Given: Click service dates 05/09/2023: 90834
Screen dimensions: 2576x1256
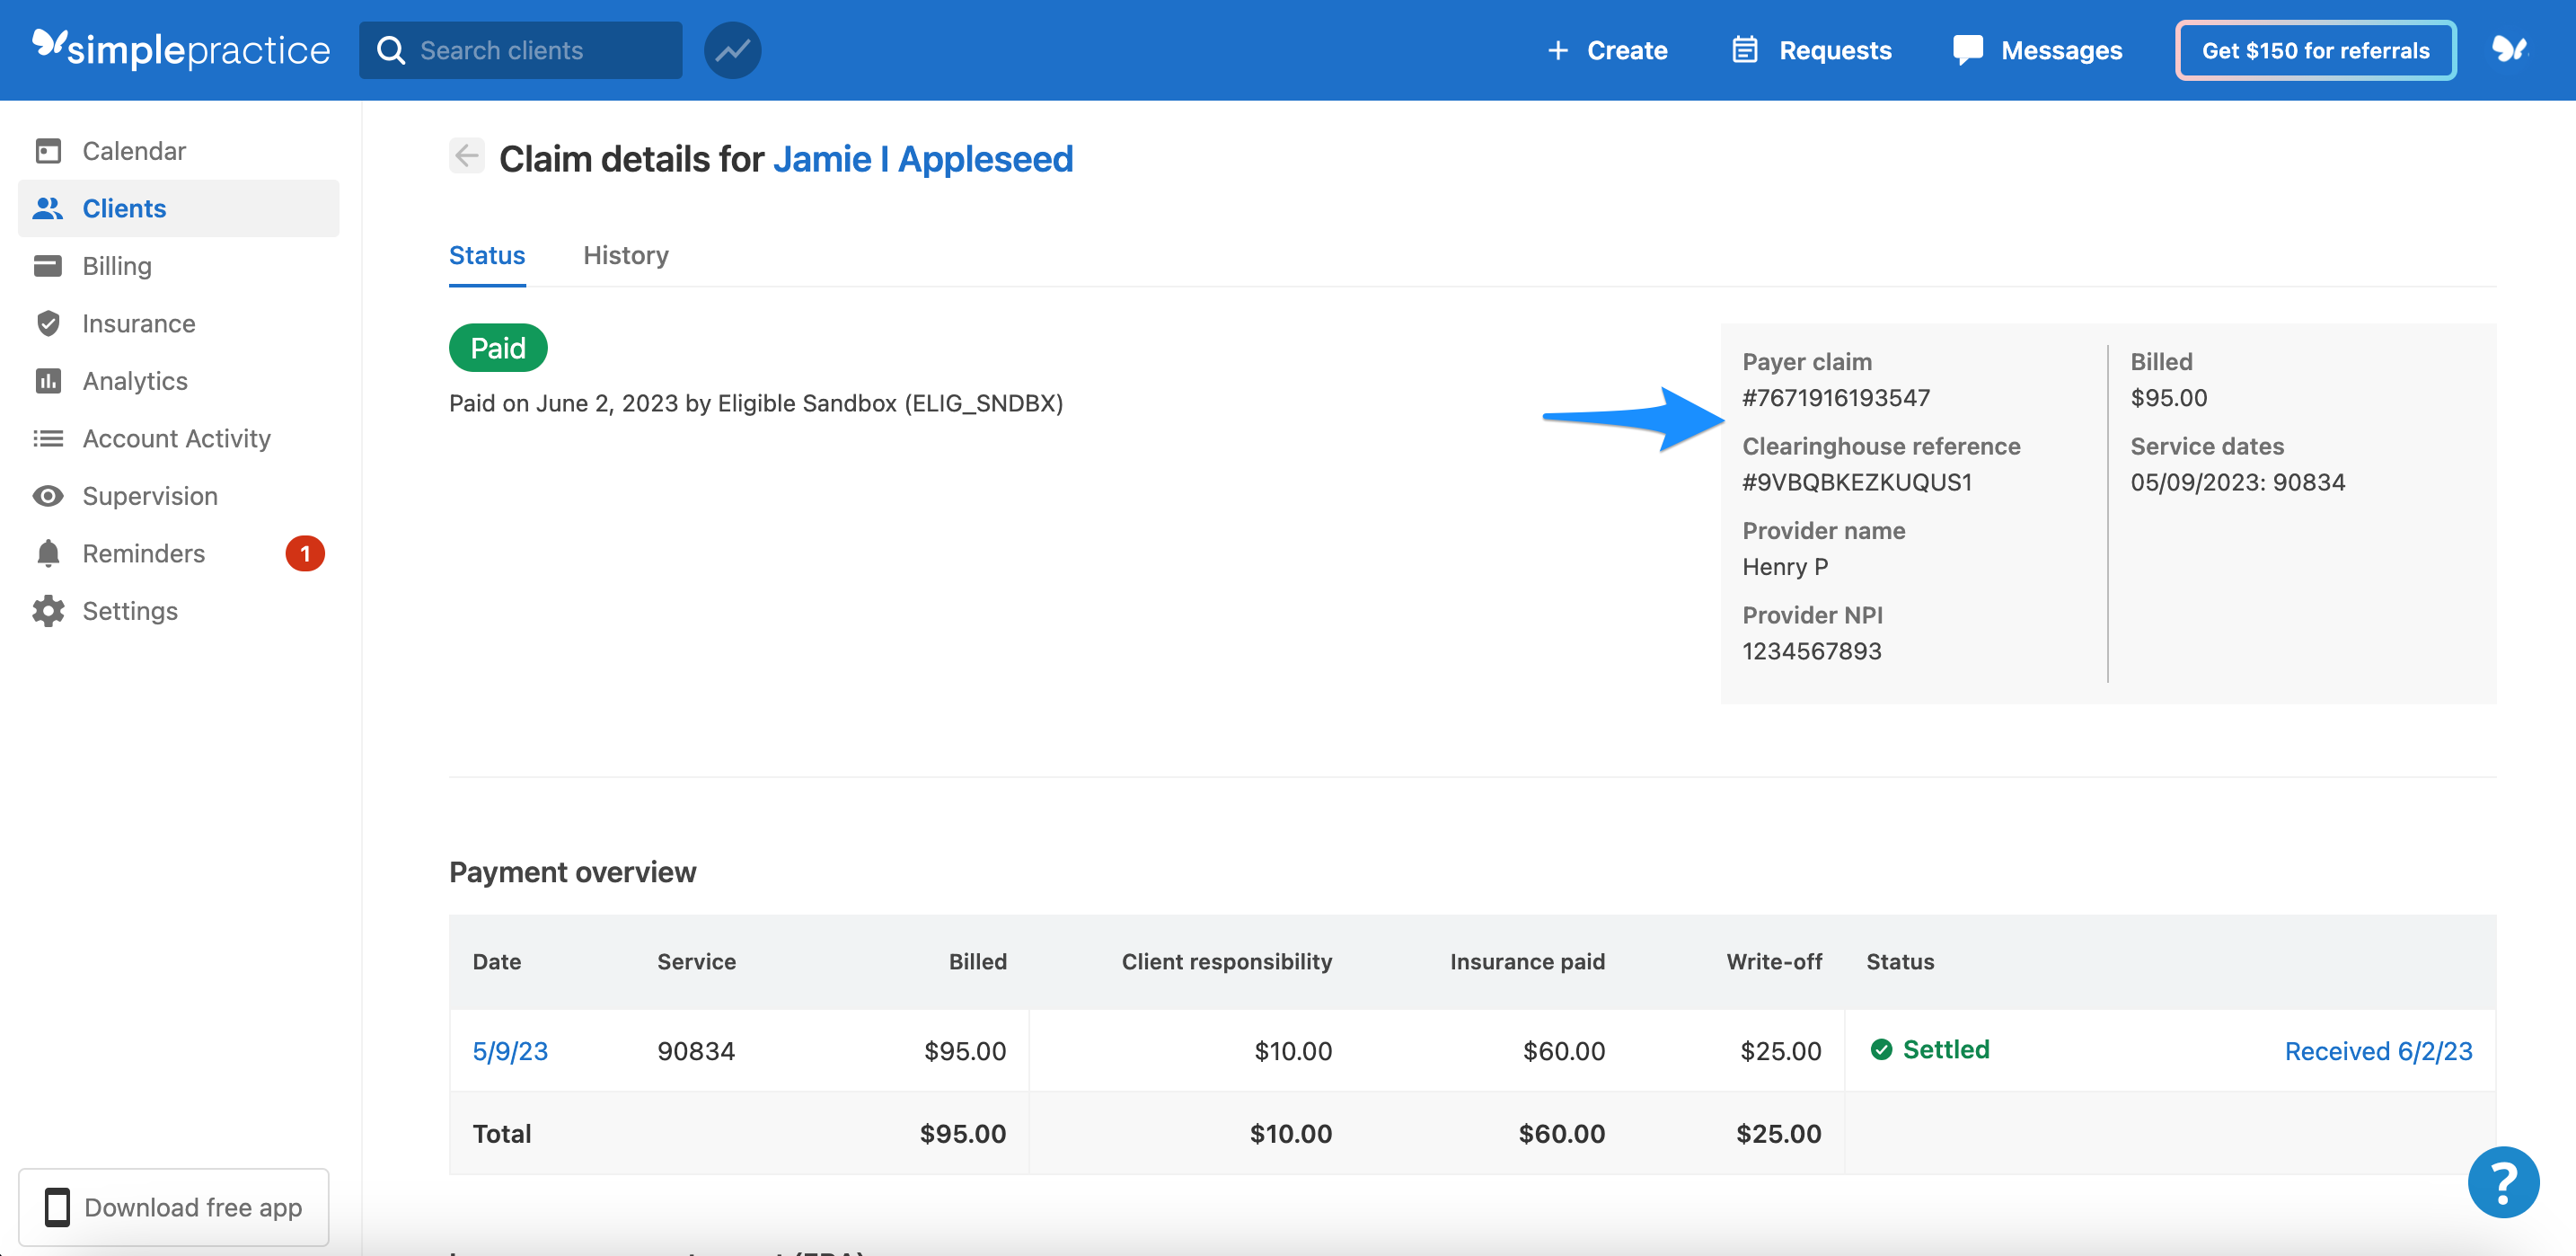Looking at the screenshot, I should click(2237, 482).
